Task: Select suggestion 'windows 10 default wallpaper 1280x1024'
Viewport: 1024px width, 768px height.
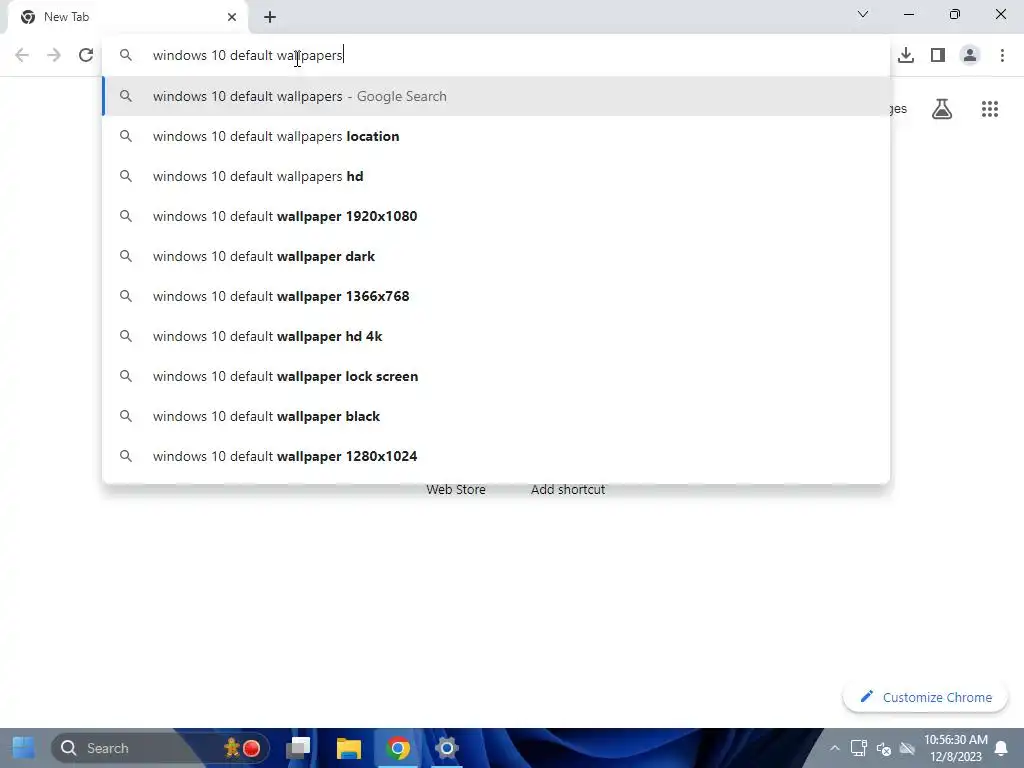Action: [x=496, y=456]
